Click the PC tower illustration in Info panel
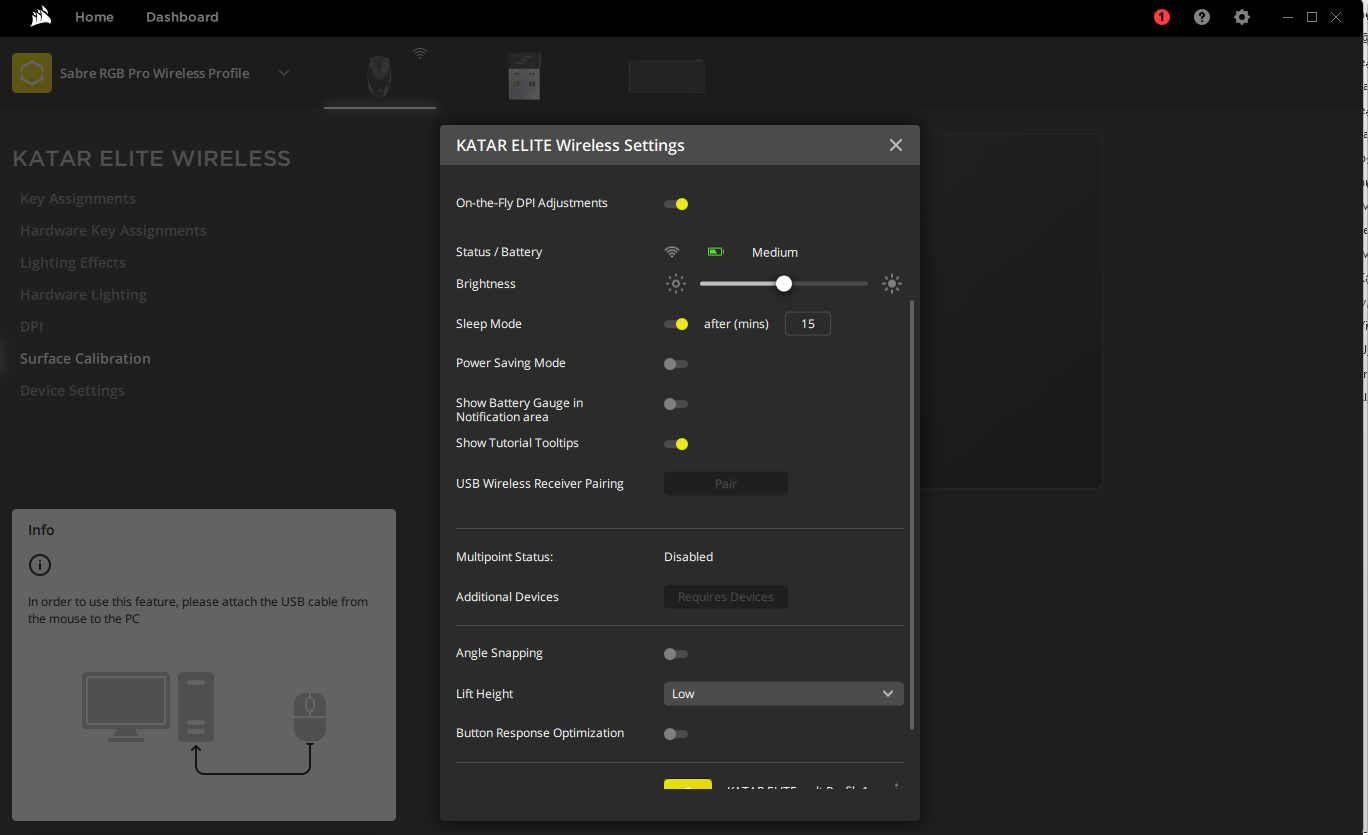The width and height of the screenshot is (1368, 835). click(196, 707)
